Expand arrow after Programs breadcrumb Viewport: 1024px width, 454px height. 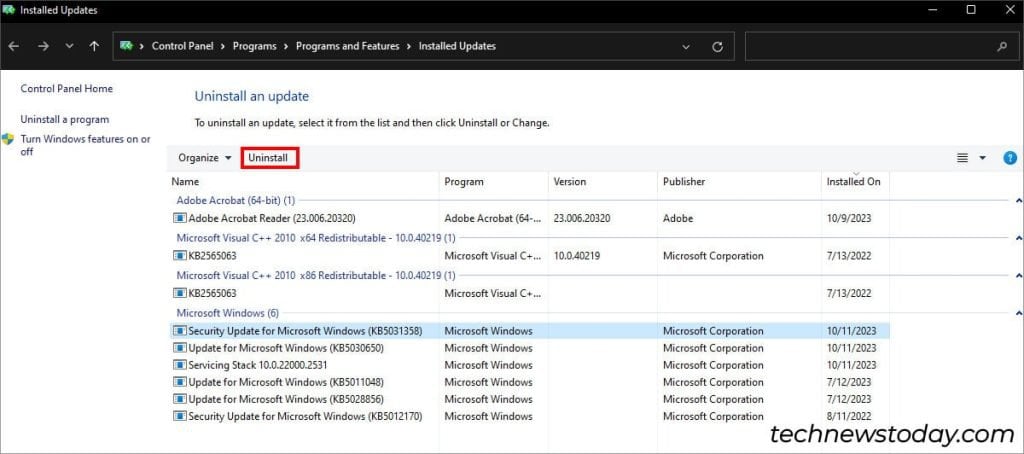pyautogui.click(x=286, y=46)
